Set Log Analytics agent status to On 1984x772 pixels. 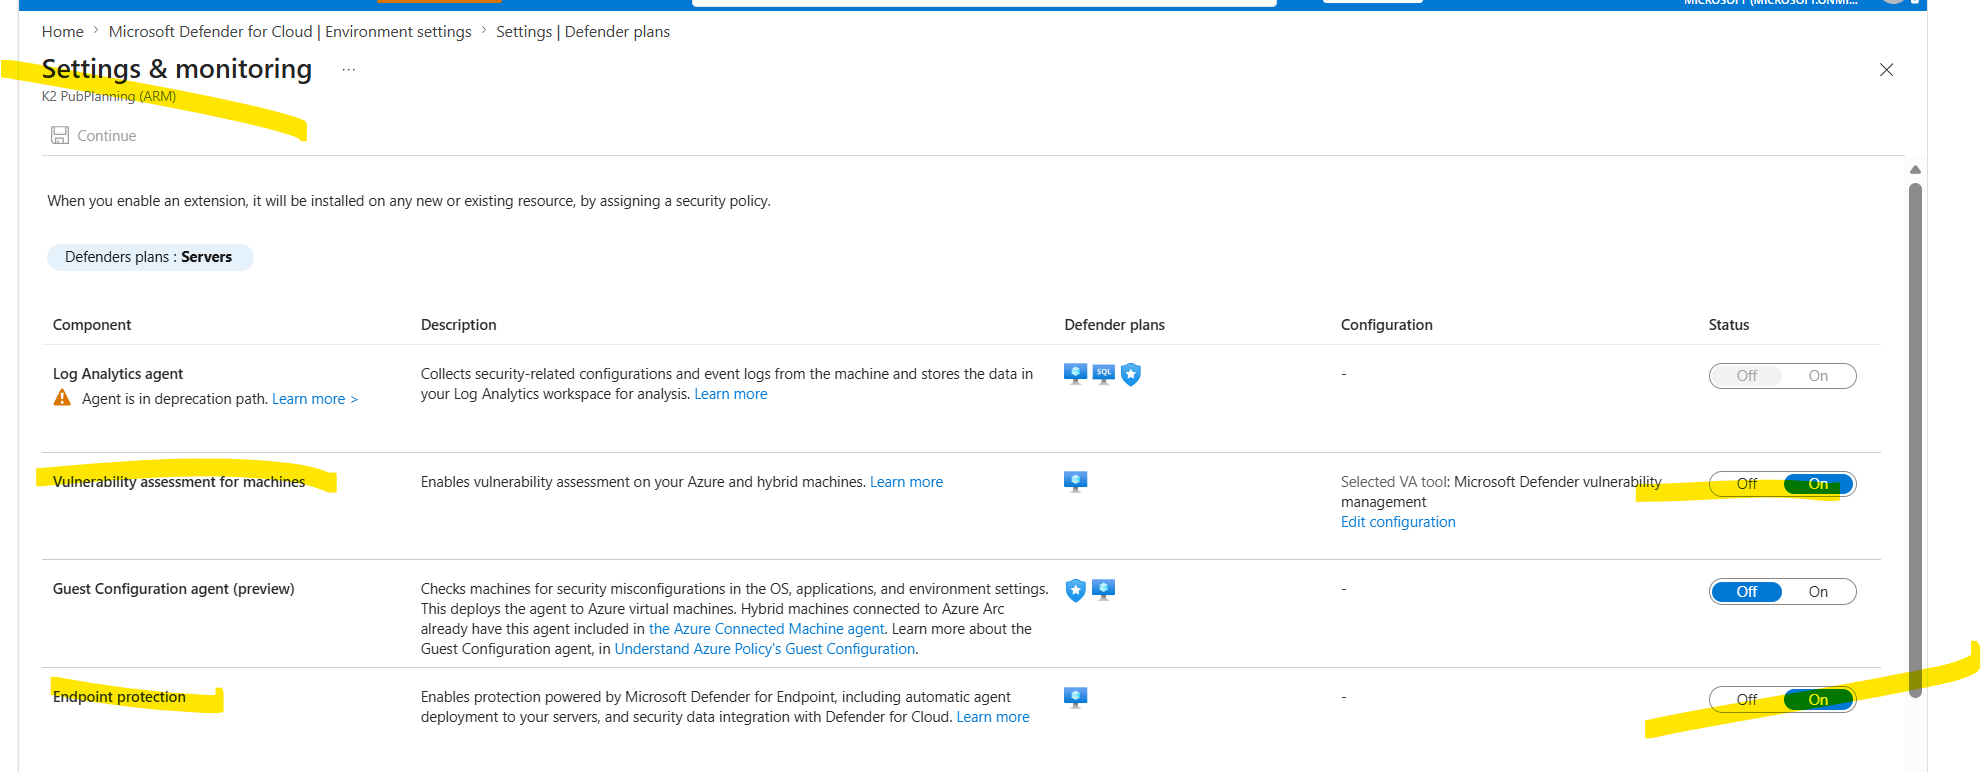[x=1818, y=376]
